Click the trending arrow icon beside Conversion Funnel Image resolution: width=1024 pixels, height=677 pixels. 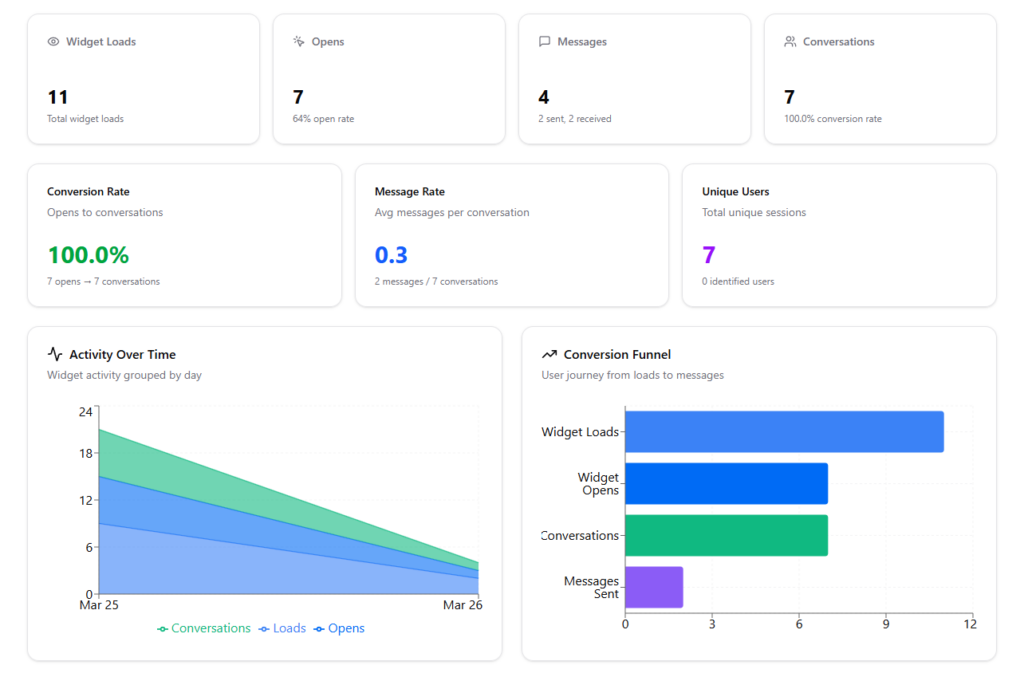(549, 354)
